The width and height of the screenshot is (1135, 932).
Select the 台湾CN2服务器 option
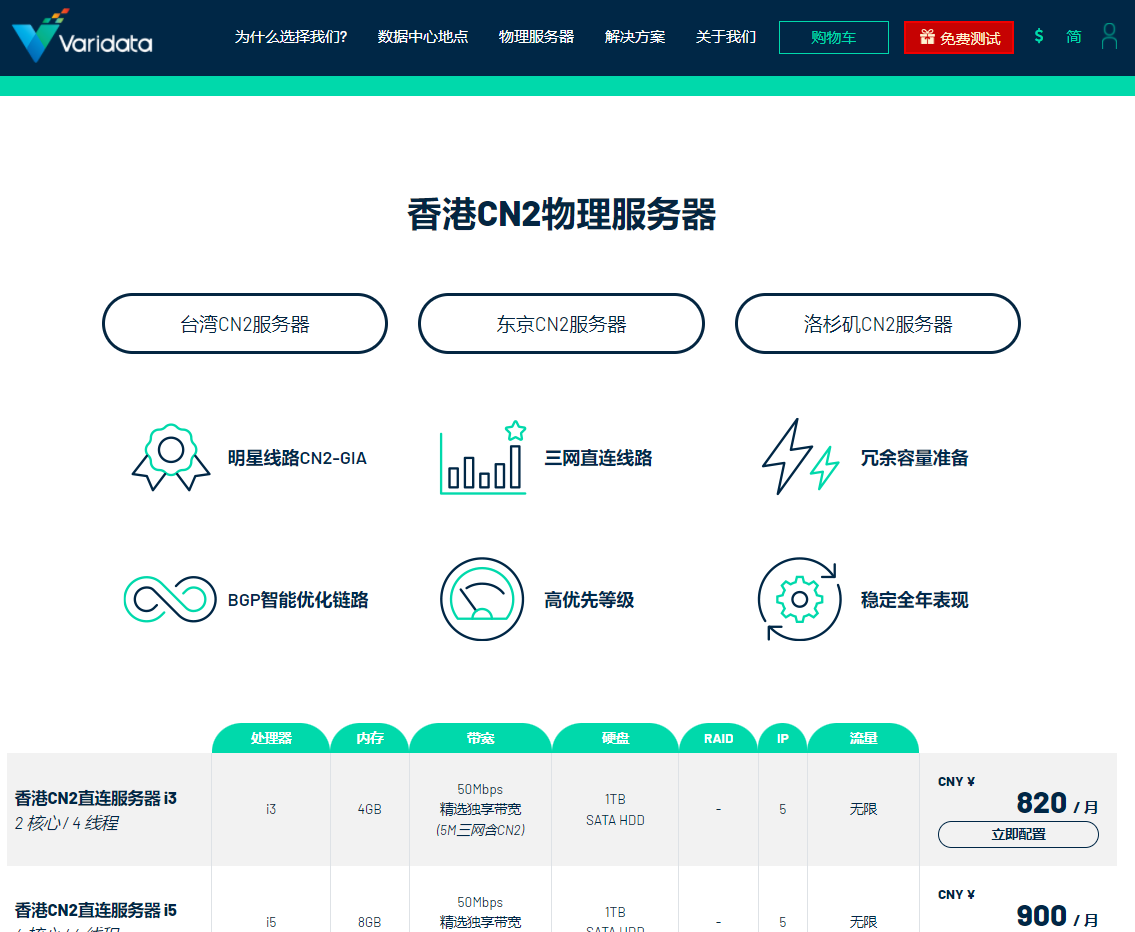tap(244, 323)
